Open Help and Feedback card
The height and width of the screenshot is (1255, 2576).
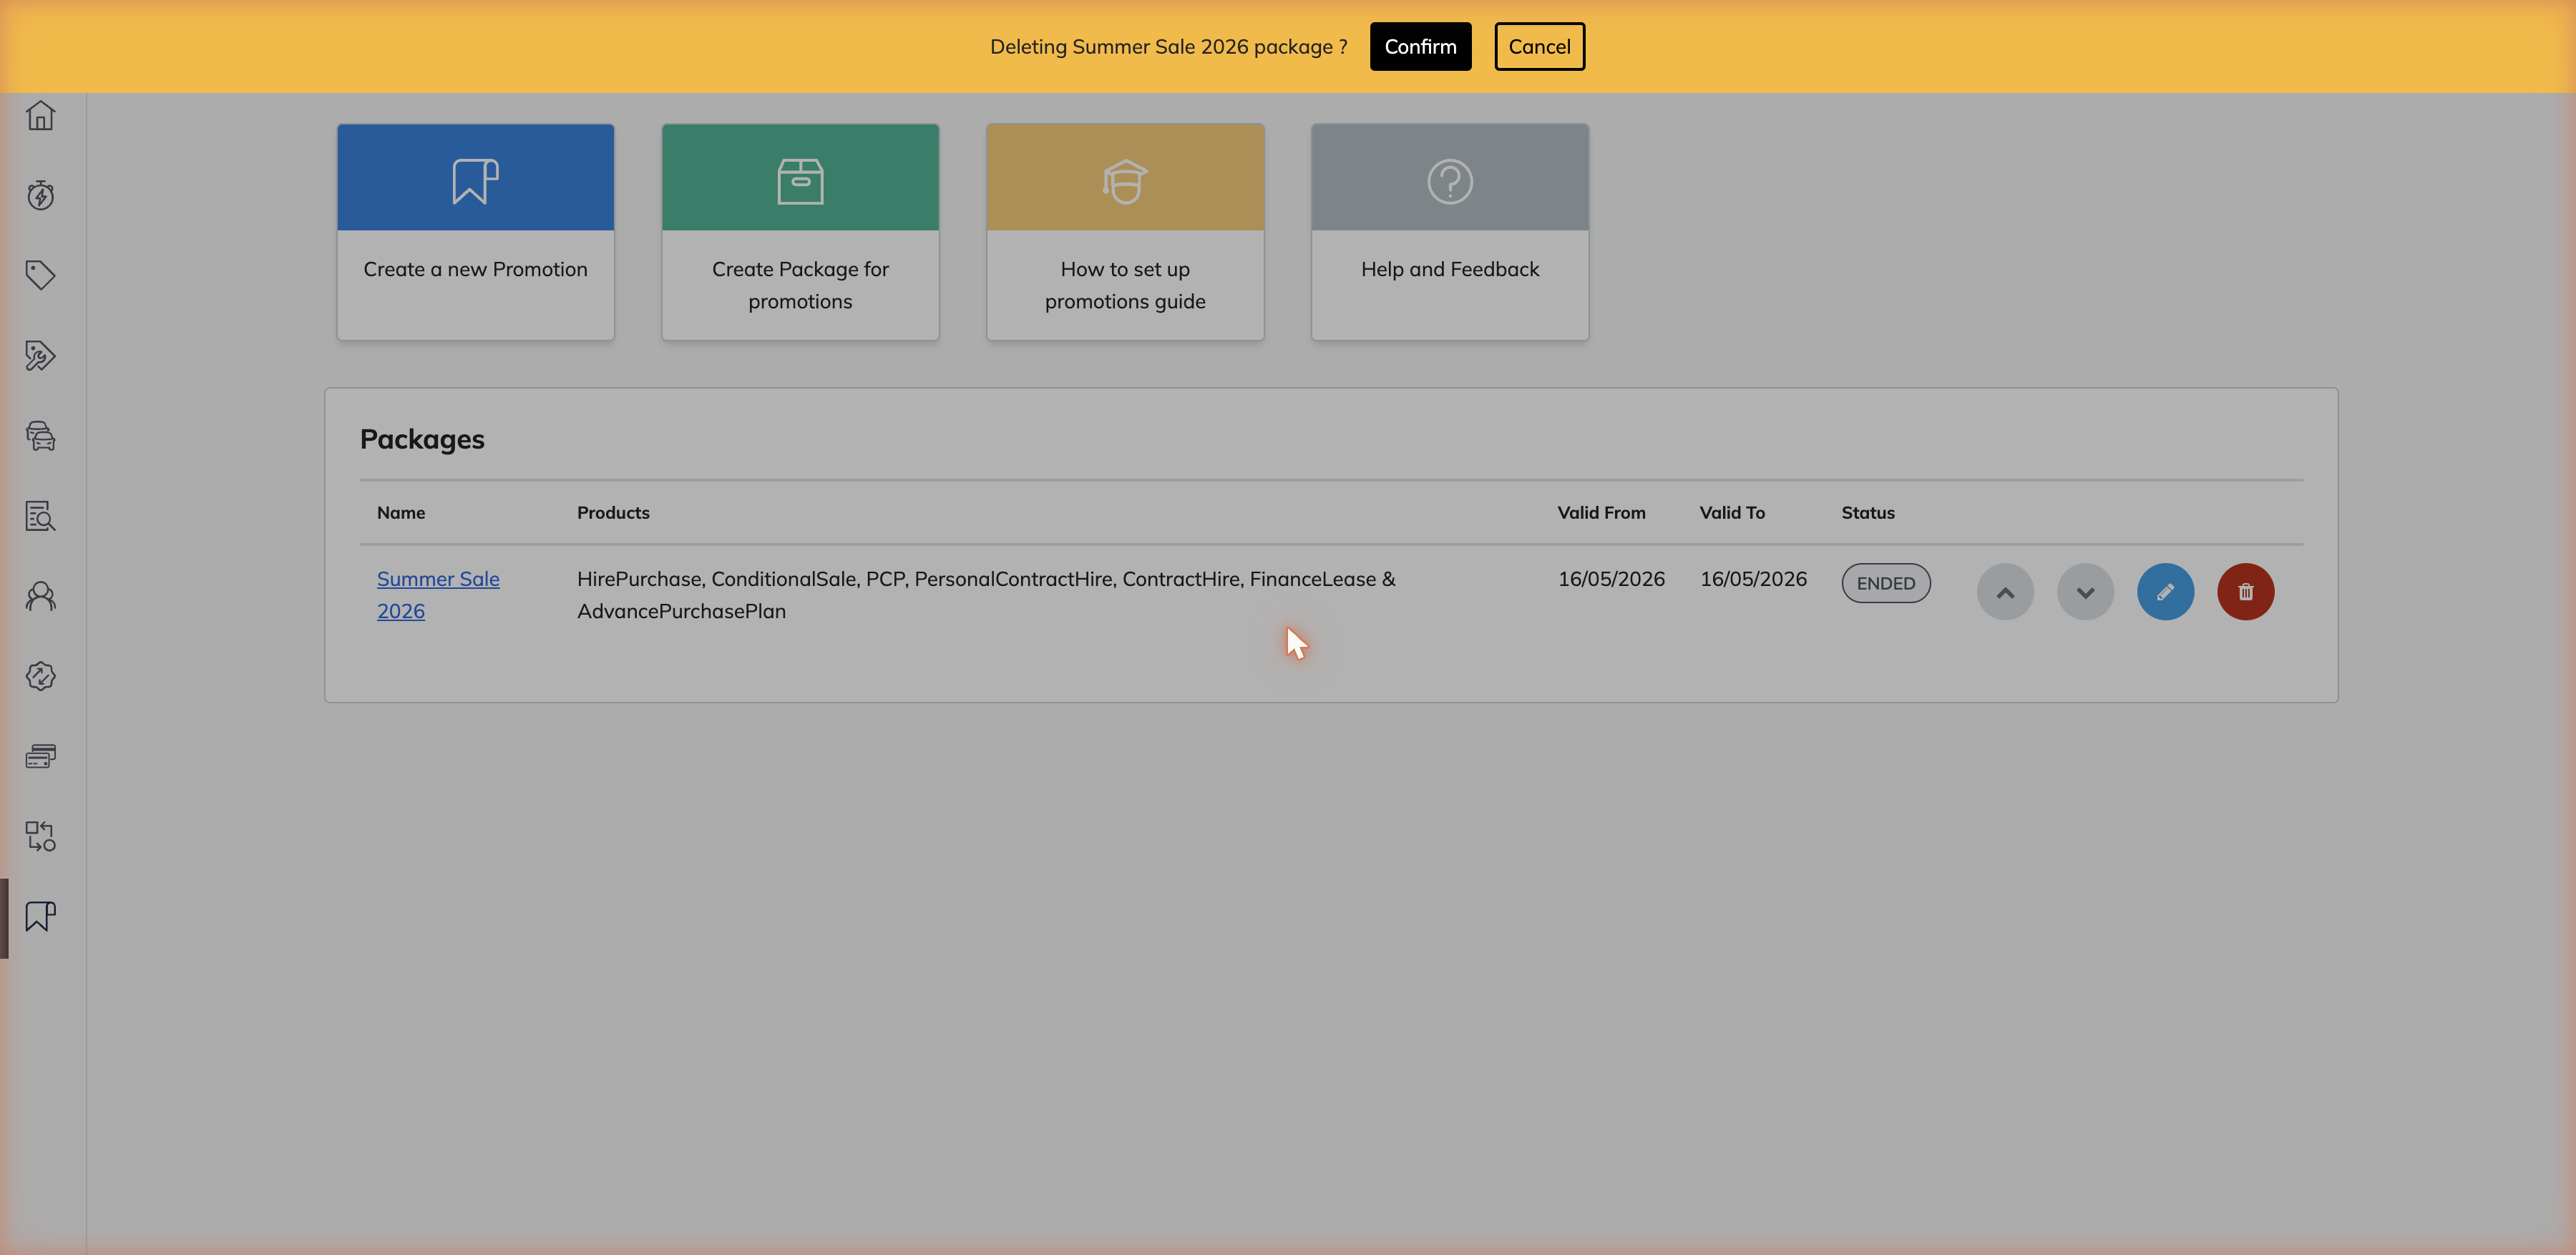1450,232
